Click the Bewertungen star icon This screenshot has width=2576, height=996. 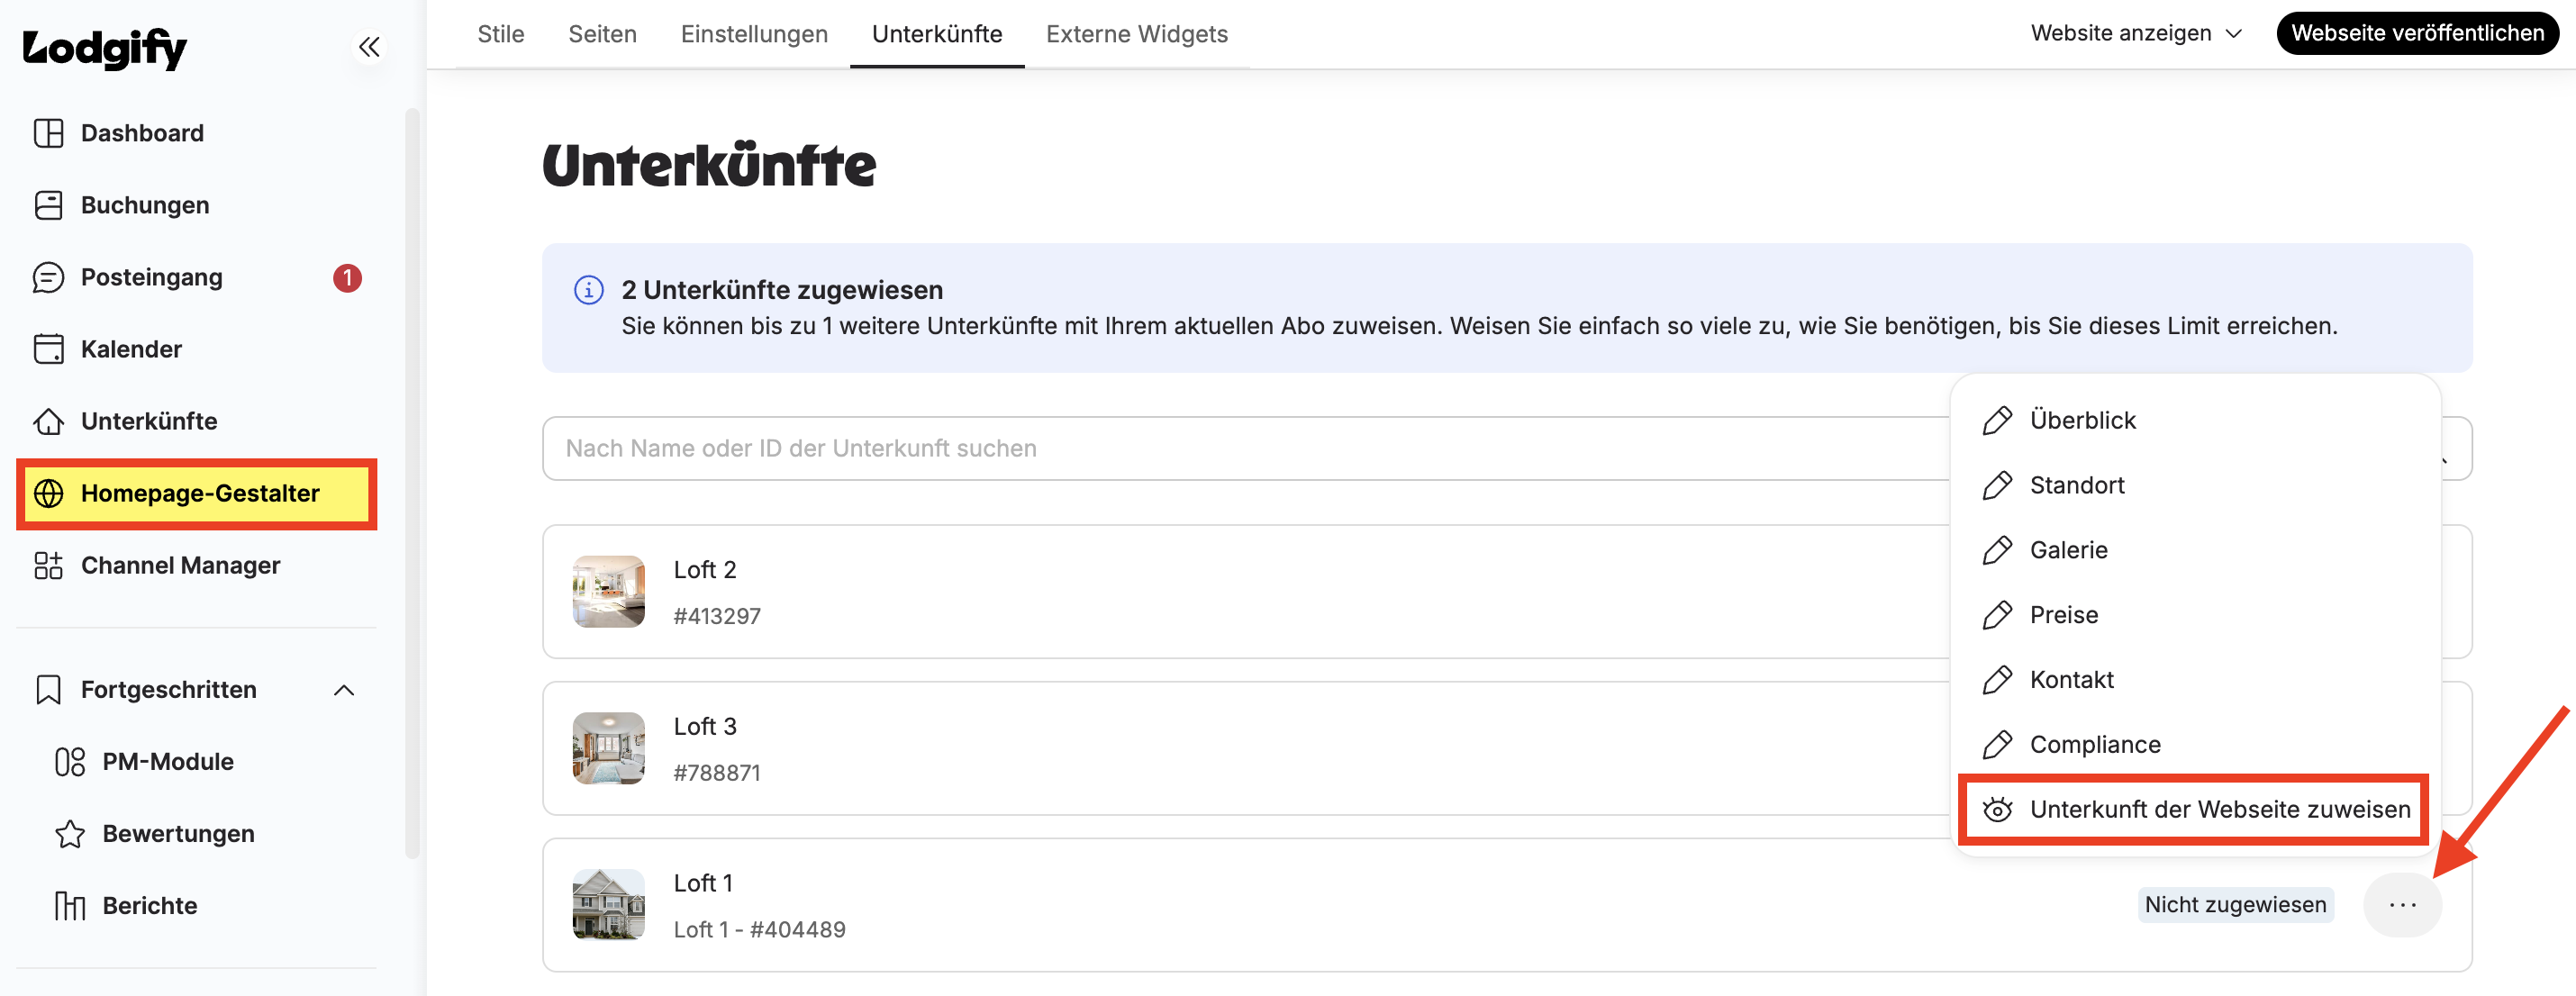[70, 833]
